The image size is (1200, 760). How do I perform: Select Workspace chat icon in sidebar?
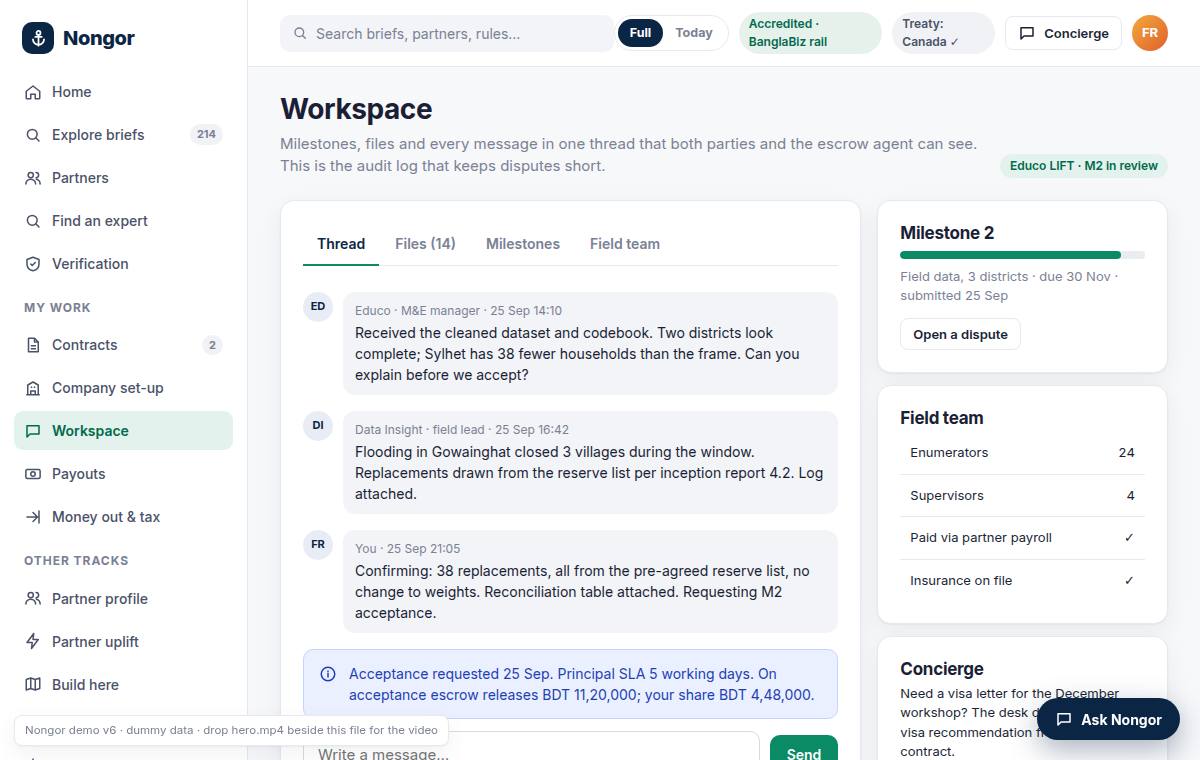[33, 431]
